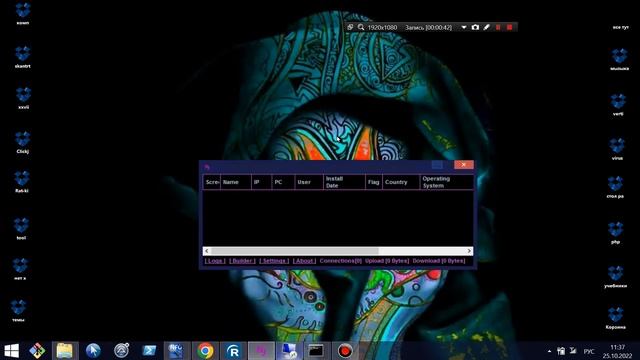640x360 pixels.
Task: Open the About link
Action: click(x=304, y=261)
